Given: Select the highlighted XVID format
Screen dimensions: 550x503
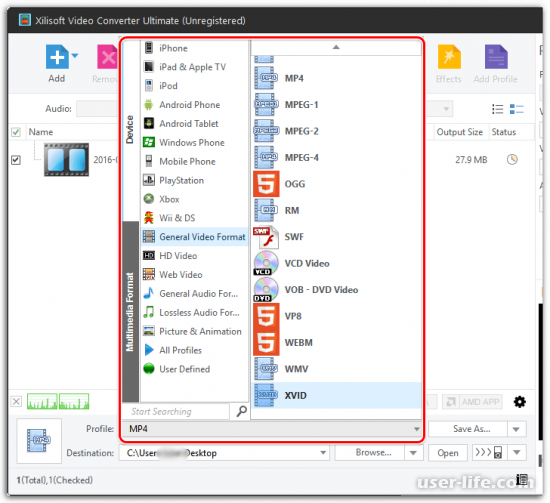Looking at the screenshot, I should (x=337, y=395).
